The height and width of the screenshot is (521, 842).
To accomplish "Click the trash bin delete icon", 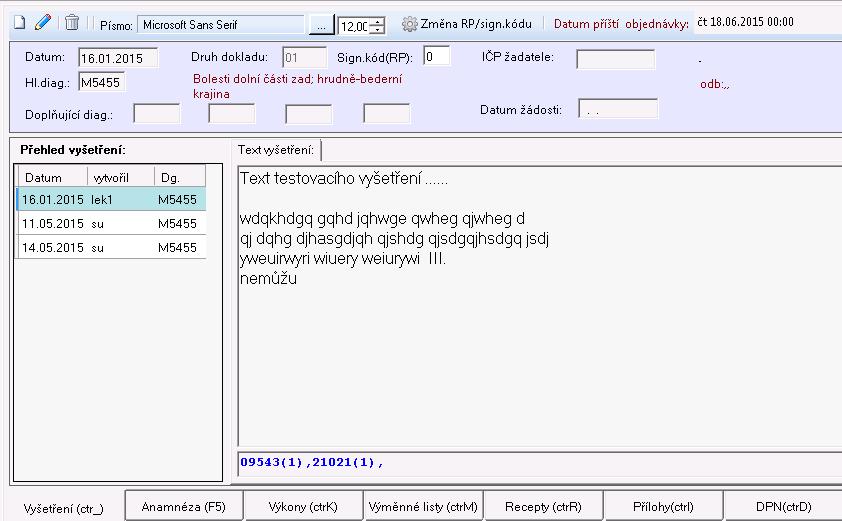I will click(x=72, y=23).
